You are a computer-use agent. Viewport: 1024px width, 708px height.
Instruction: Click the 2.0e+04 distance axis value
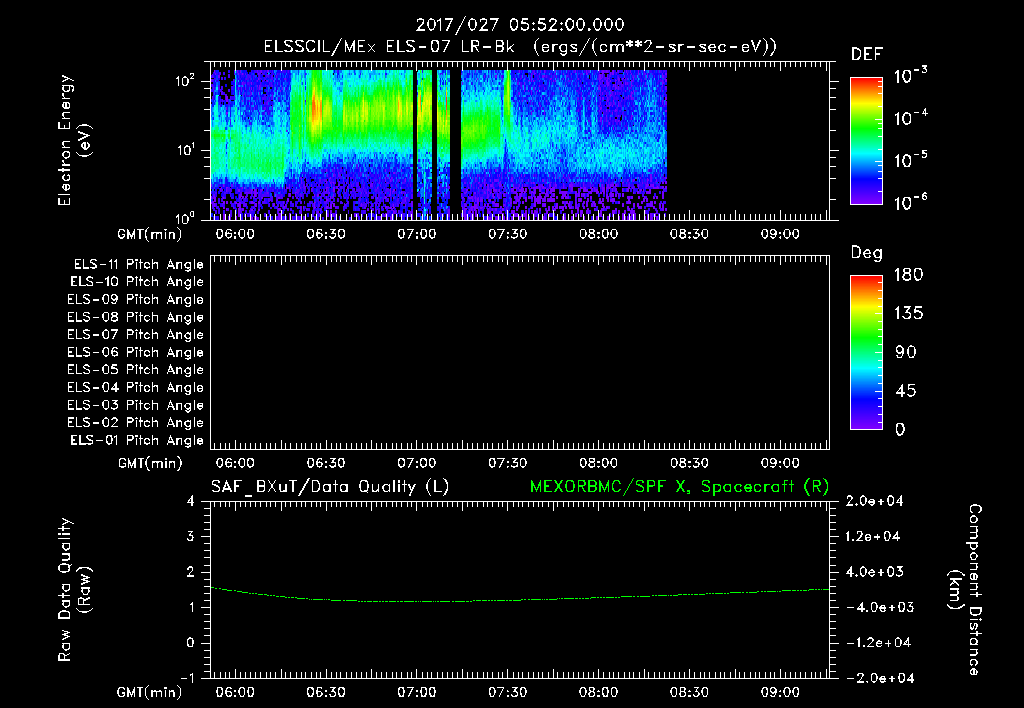tap(874, 501)
